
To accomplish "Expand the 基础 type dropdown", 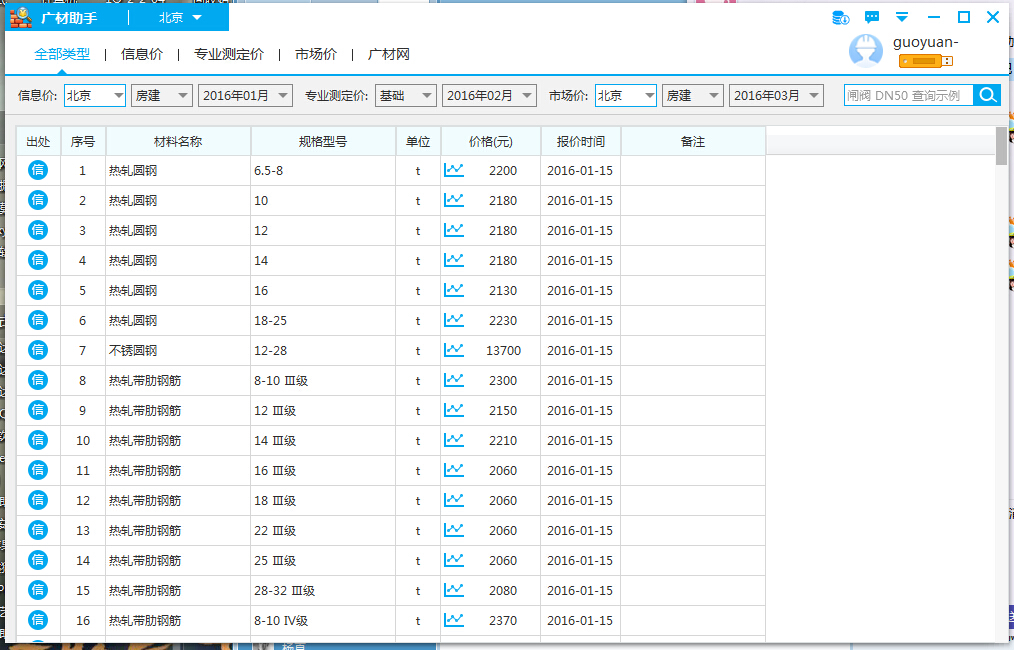I will tap(406, 95).
